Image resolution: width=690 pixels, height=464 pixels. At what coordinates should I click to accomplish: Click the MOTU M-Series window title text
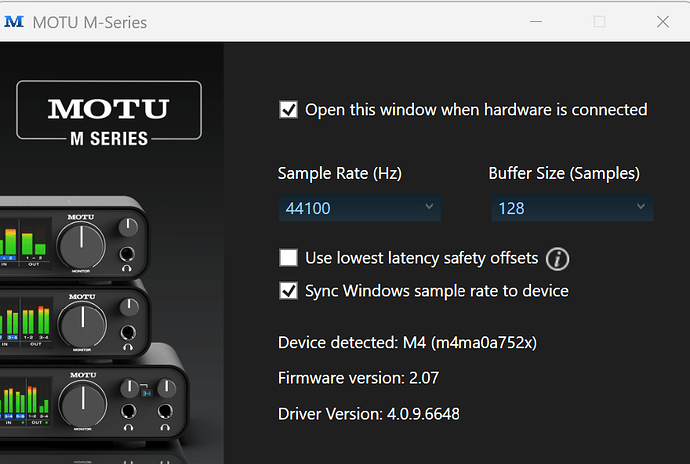click(90, 21)
